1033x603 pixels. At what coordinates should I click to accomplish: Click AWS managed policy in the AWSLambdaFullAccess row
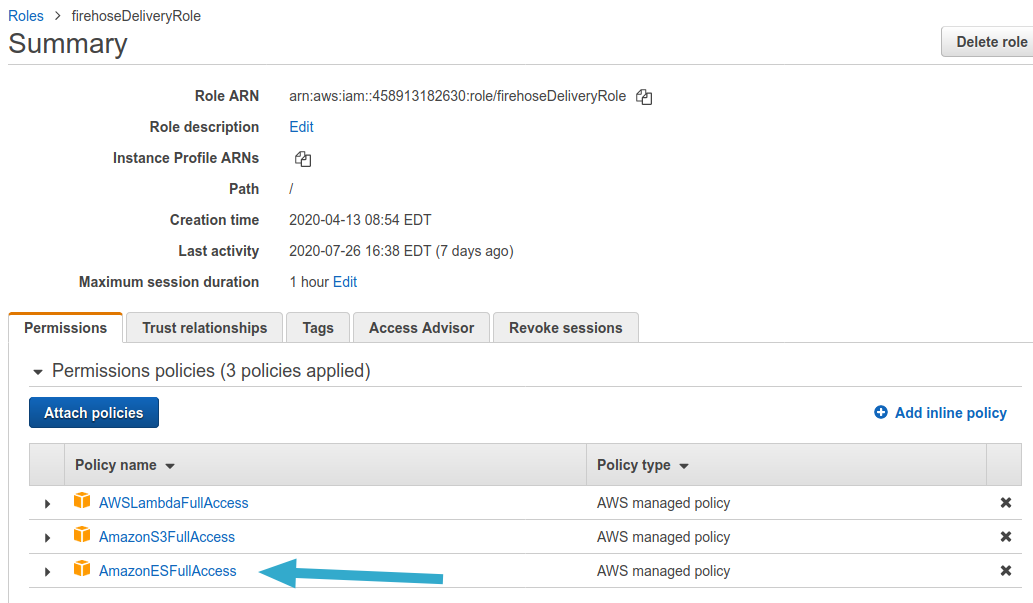pyautogui.click(x=663, y=503)
